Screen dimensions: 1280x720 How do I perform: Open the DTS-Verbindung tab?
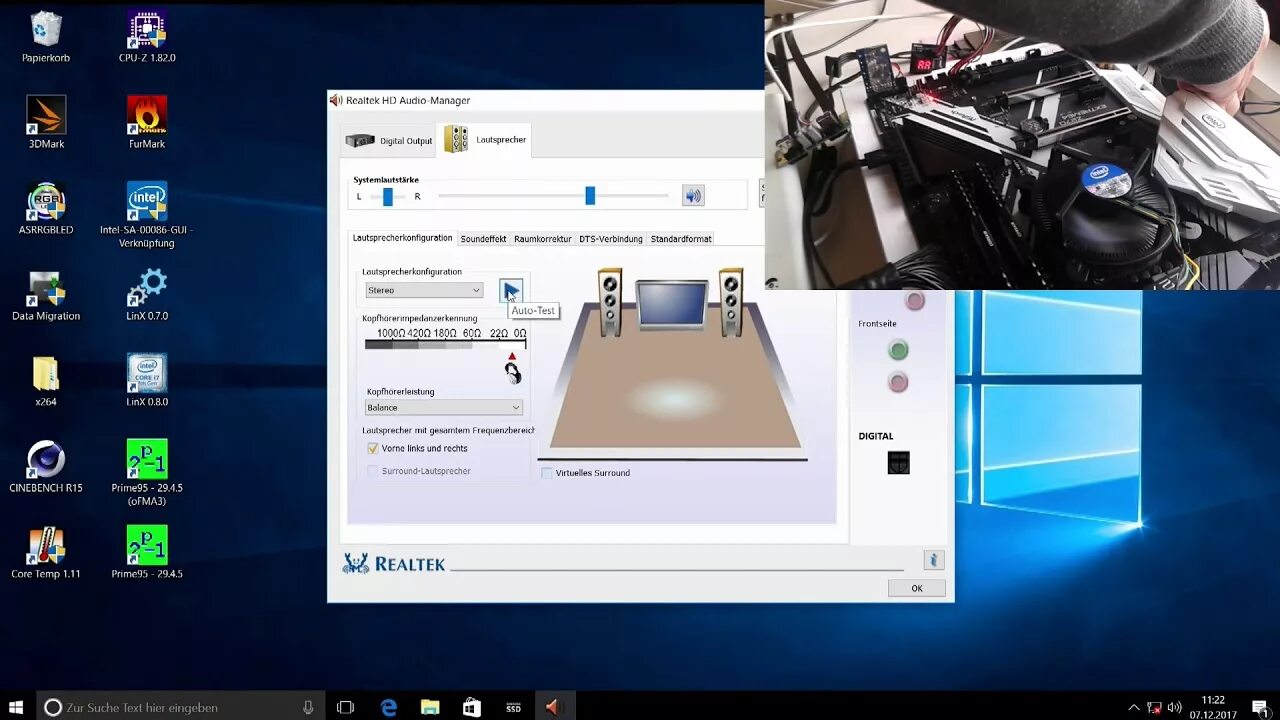pos(611,239)
